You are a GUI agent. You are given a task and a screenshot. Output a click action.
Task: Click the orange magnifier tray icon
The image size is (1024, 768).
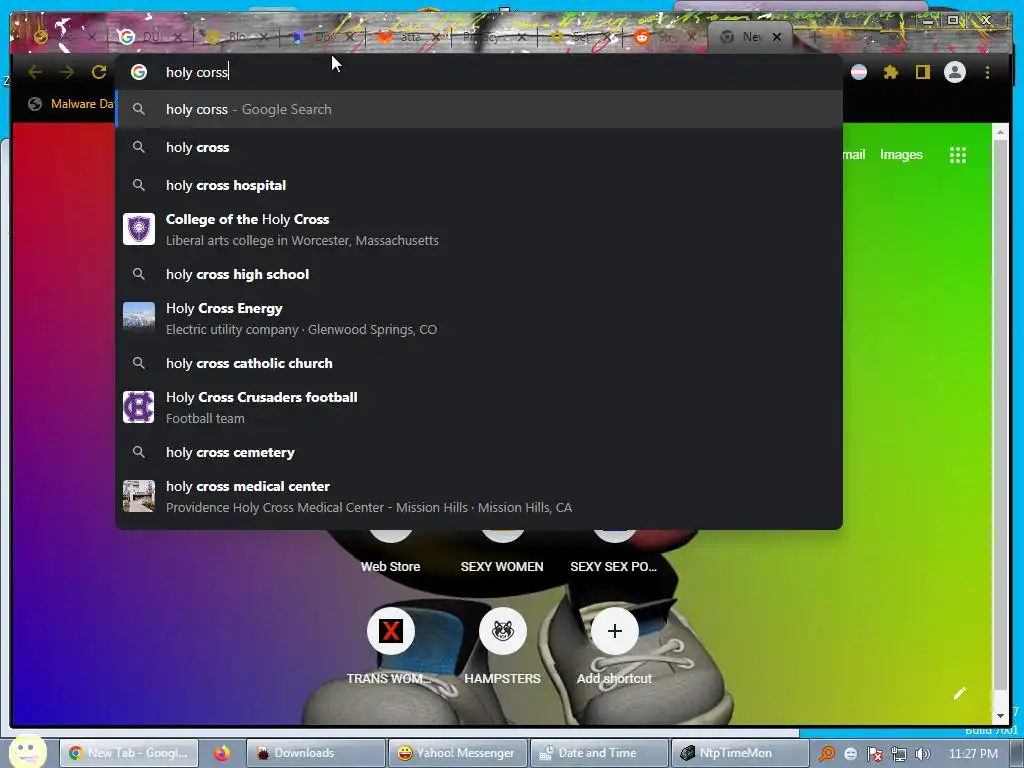(827, 754)
